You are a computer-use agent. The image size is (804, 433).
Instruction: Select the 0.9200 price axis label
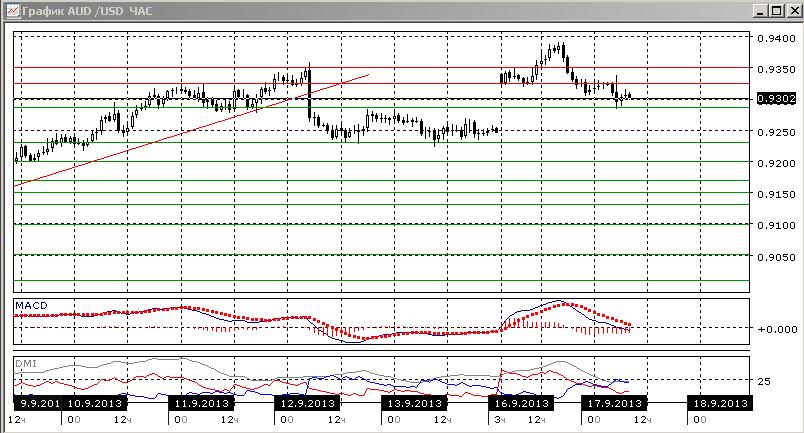coord(776,163)
